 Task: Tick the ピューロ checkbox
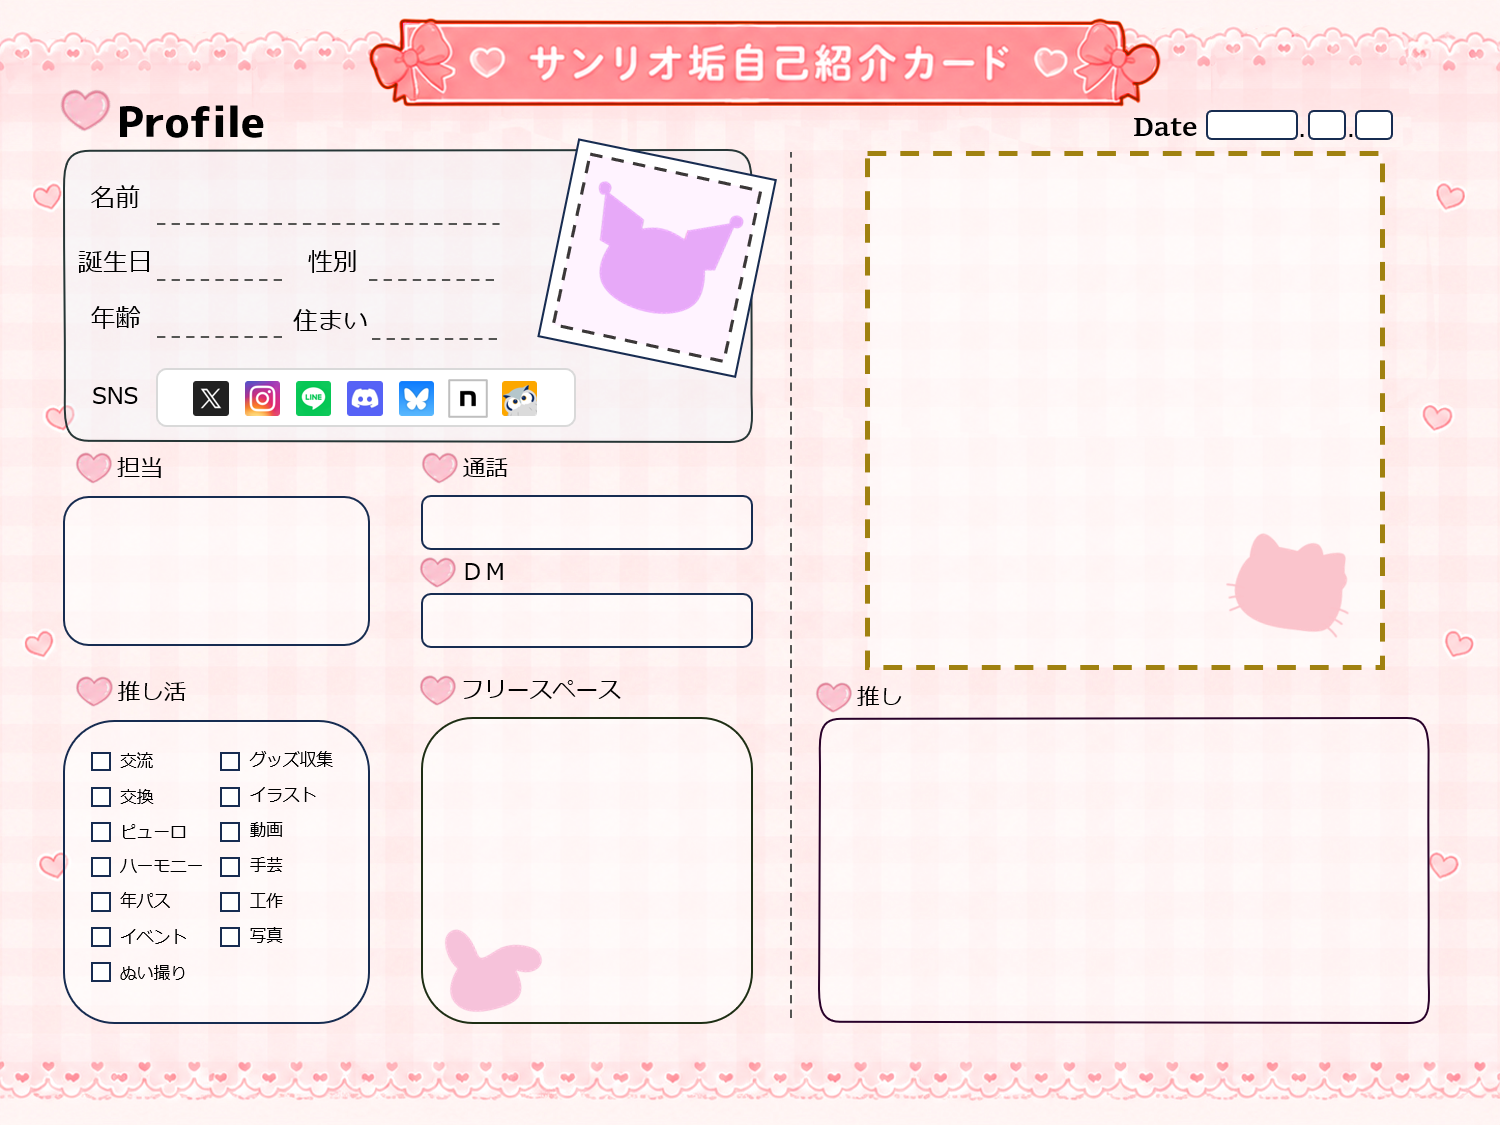click(101, 832)
